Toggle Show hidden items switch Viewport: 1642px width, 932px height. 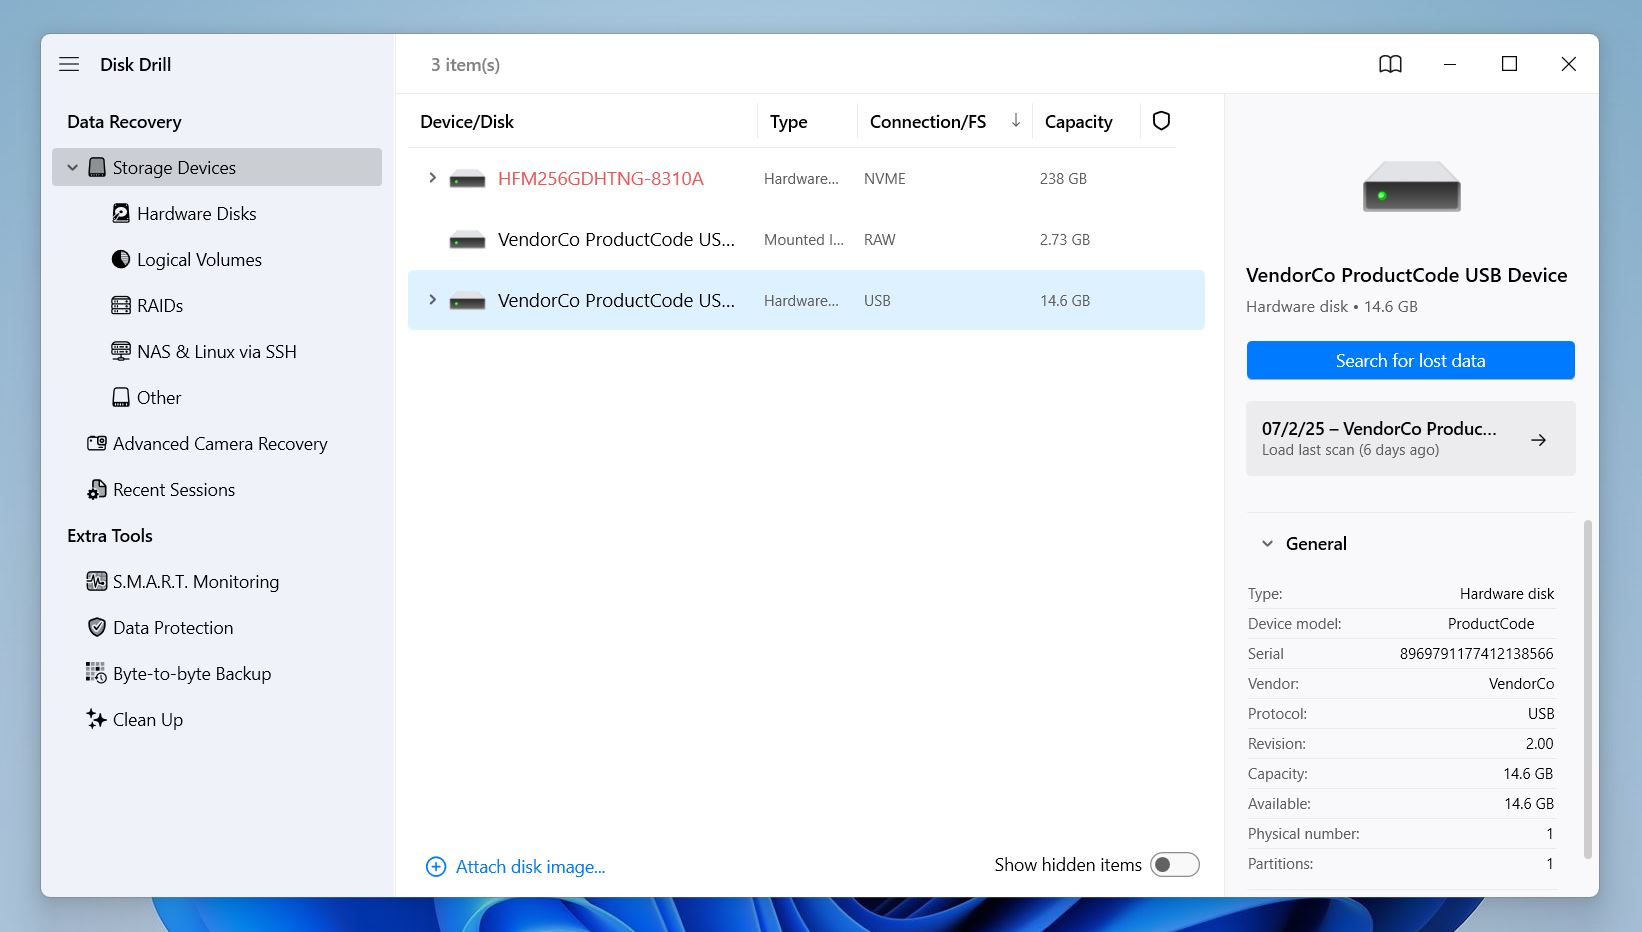click(x=1174, y=865)
